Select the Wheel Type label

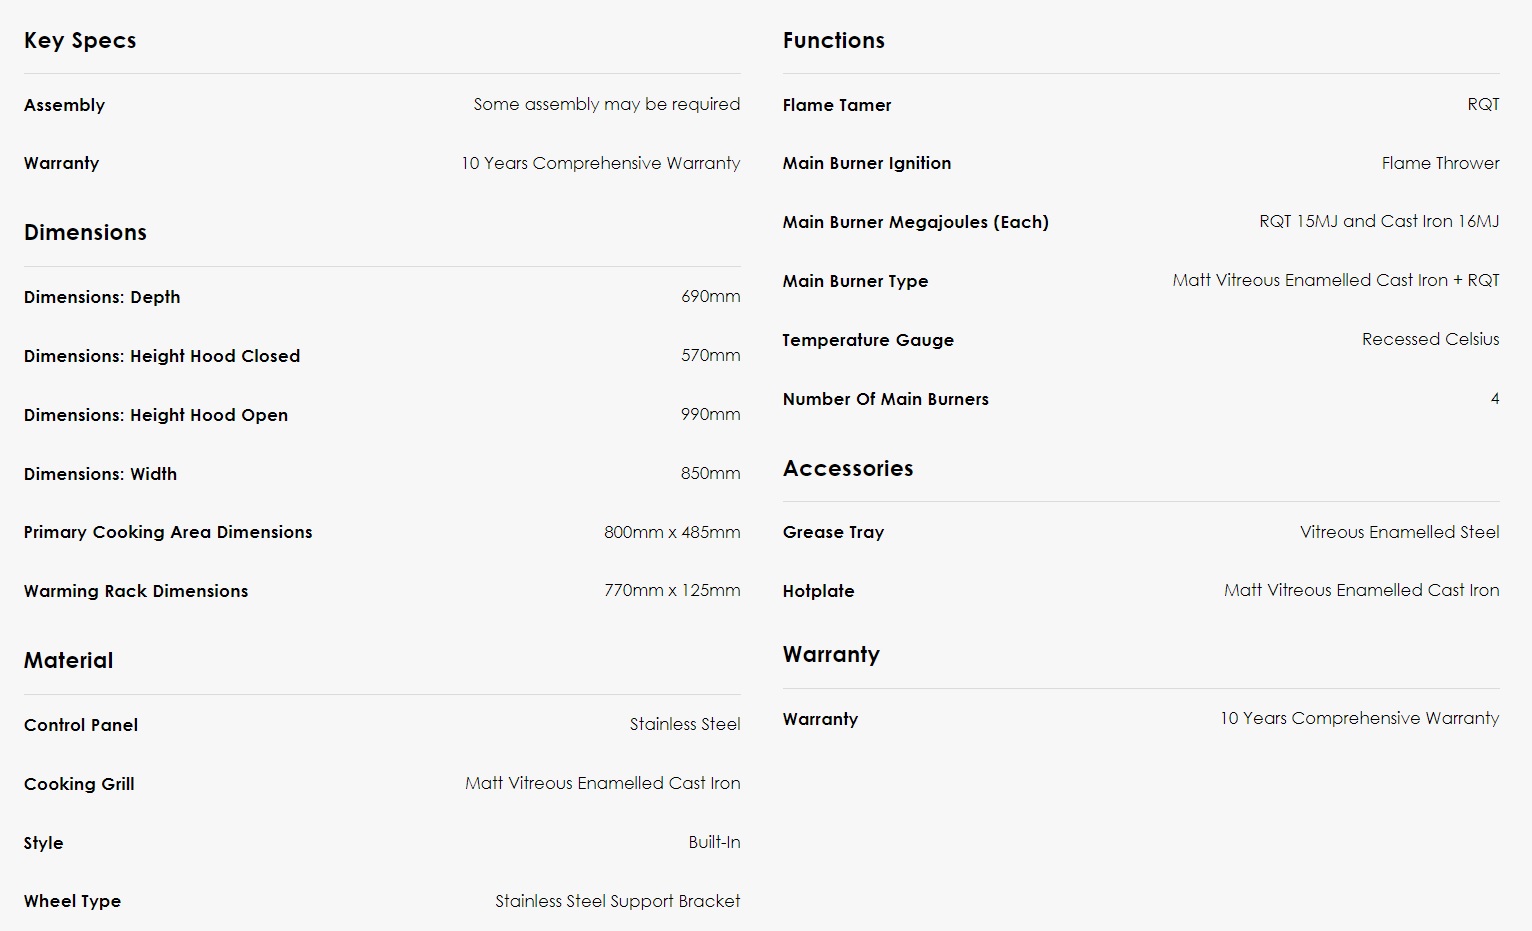click(x=72, y=901)
